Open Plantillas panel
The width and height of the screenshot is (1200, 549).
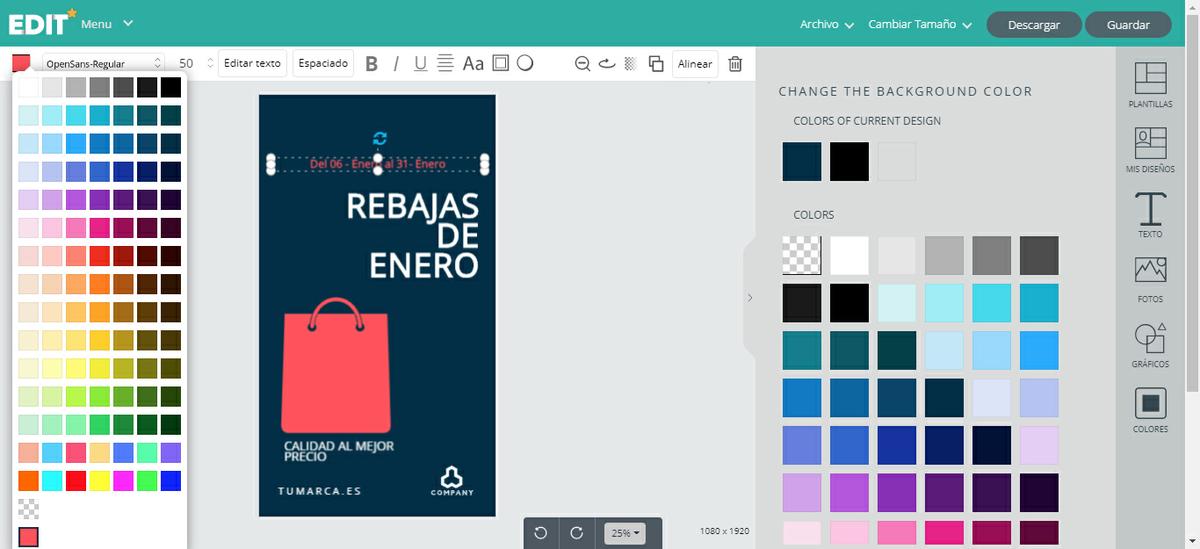coord(1150,85)
